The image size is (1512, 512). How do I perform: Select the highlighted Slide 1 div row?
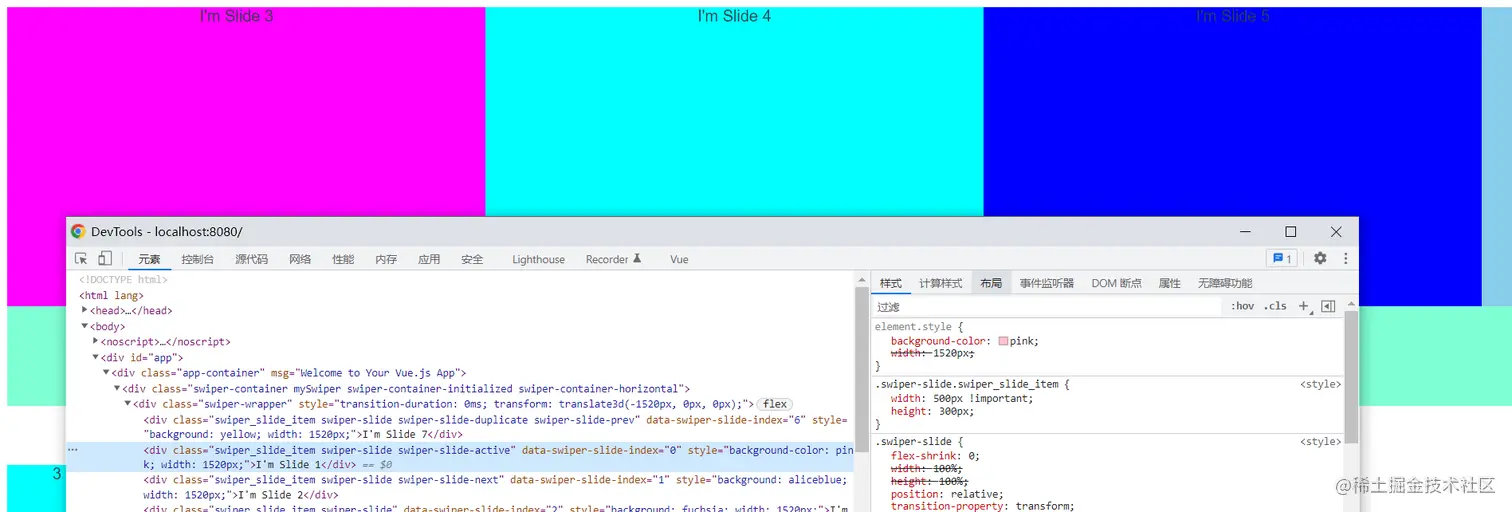pyautogui.click(x=460, y=457)
